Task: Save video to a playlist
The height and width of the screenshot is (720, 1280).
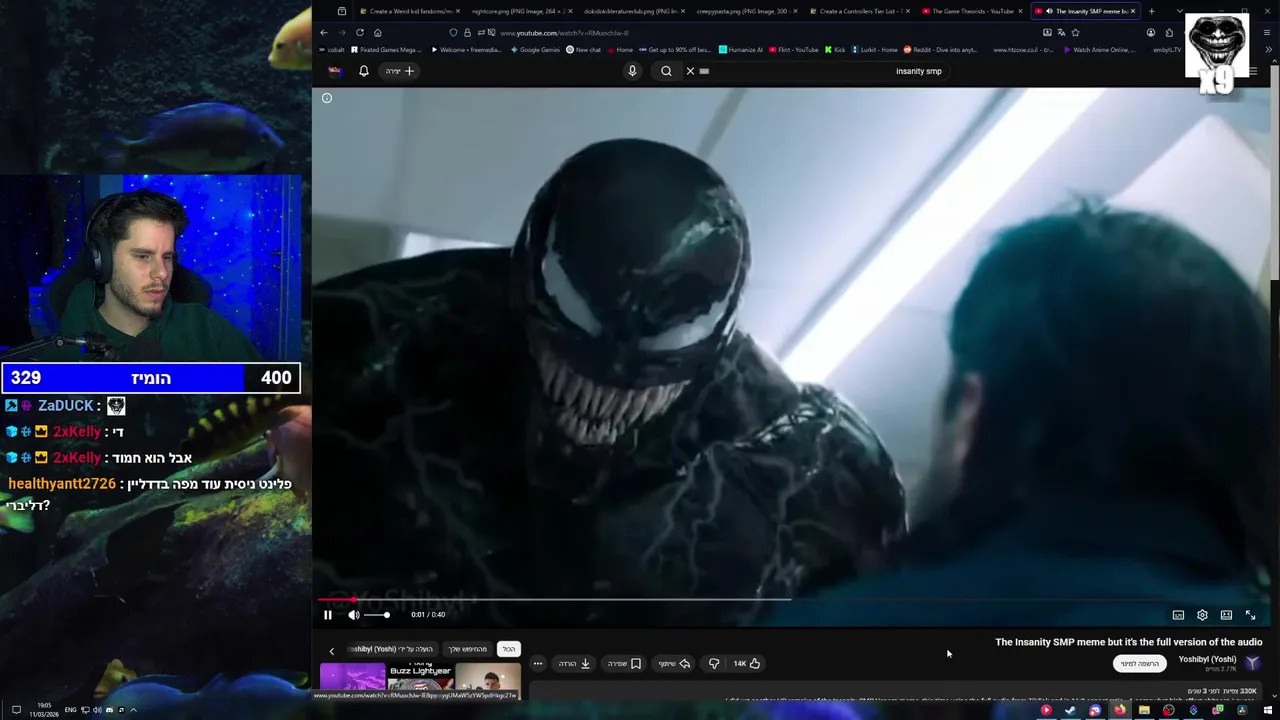Action: coord(624,663)
